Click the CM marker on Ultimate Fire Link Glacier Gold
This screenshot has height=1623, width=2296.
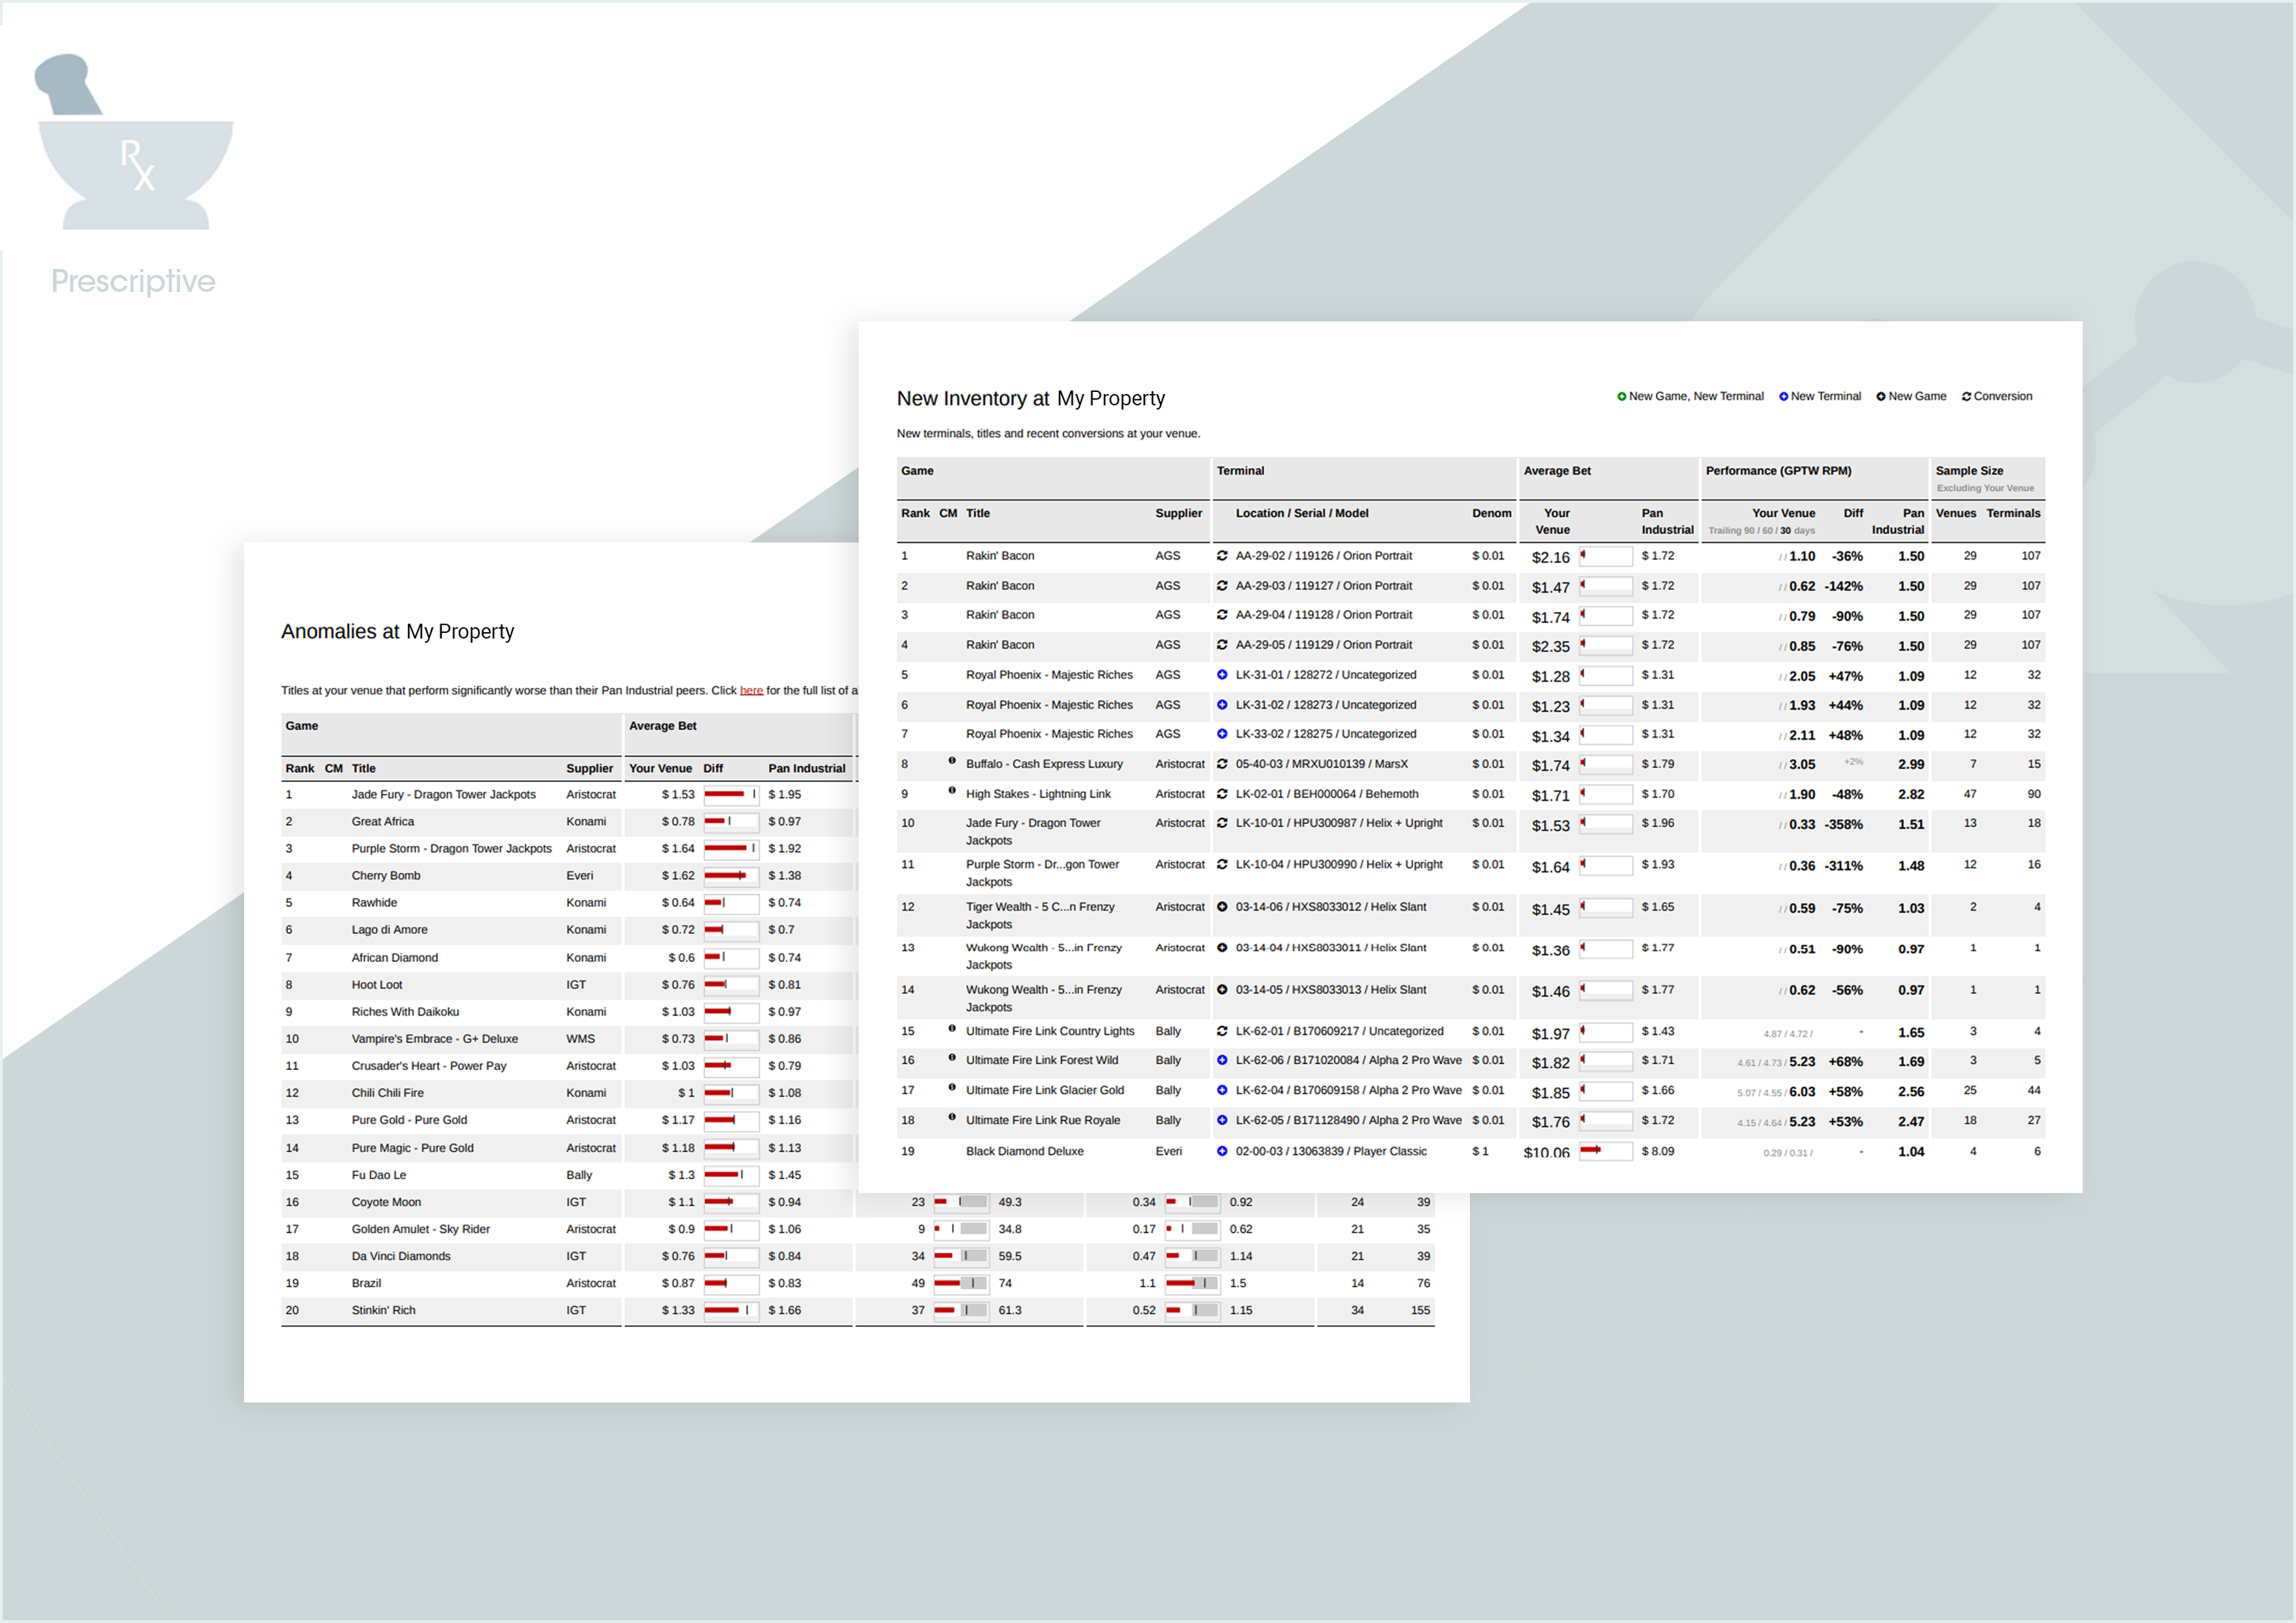(x=951, y=1087)
